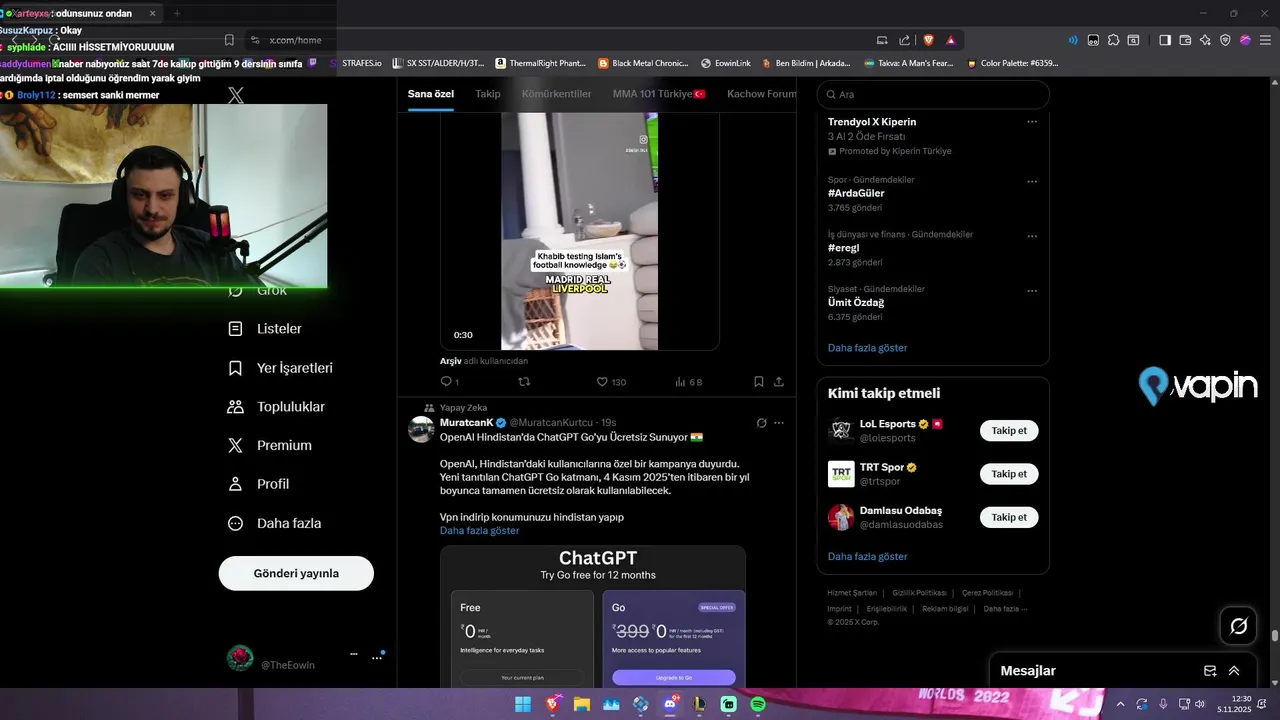Viewport: 1280px width, 720px height.
Task: Compose new message in Mesajlar bar
Action: (1210, 671)
